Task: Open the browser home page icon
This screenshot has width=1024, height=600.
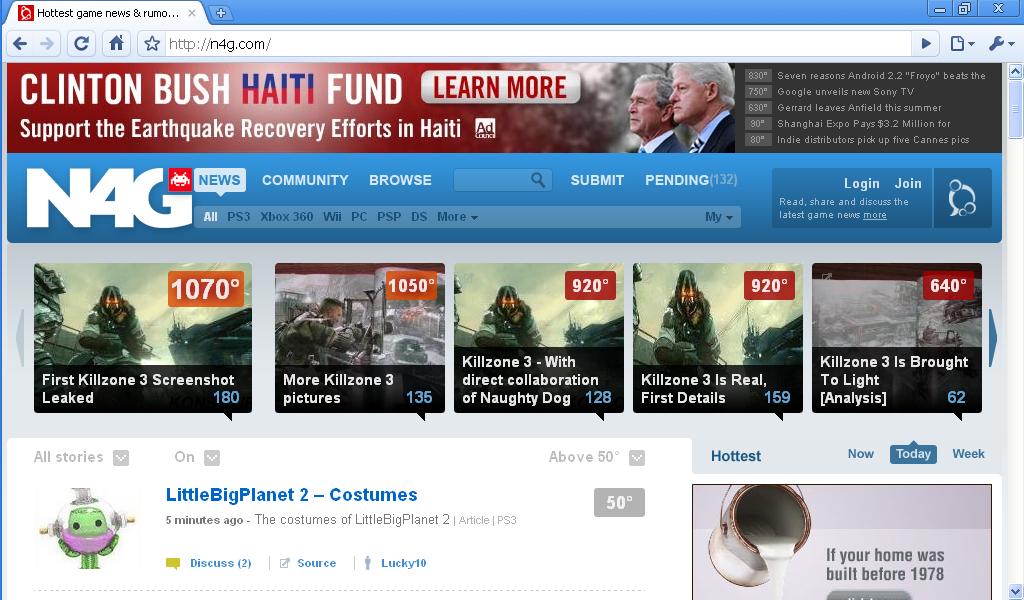Action: [116, 44]
